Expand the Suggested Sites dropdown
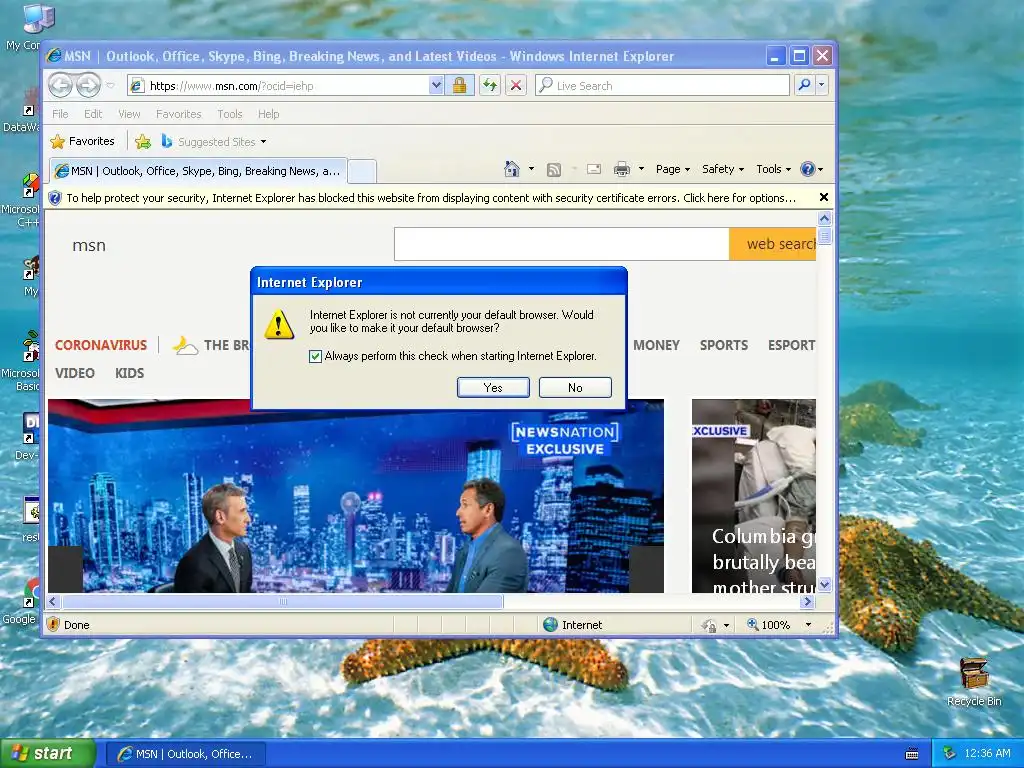This screenshot has width=1024, height=768. 263,142
